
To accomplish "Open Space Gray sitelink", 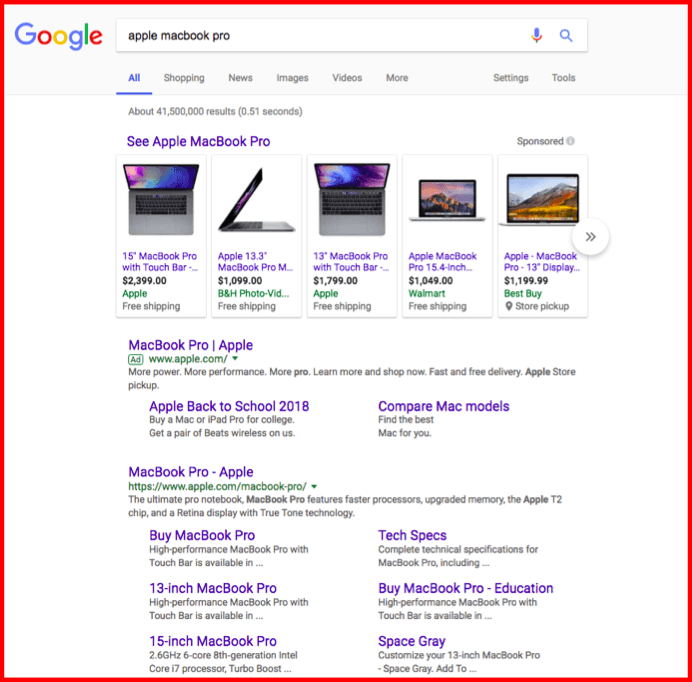I will coord(412,641).
